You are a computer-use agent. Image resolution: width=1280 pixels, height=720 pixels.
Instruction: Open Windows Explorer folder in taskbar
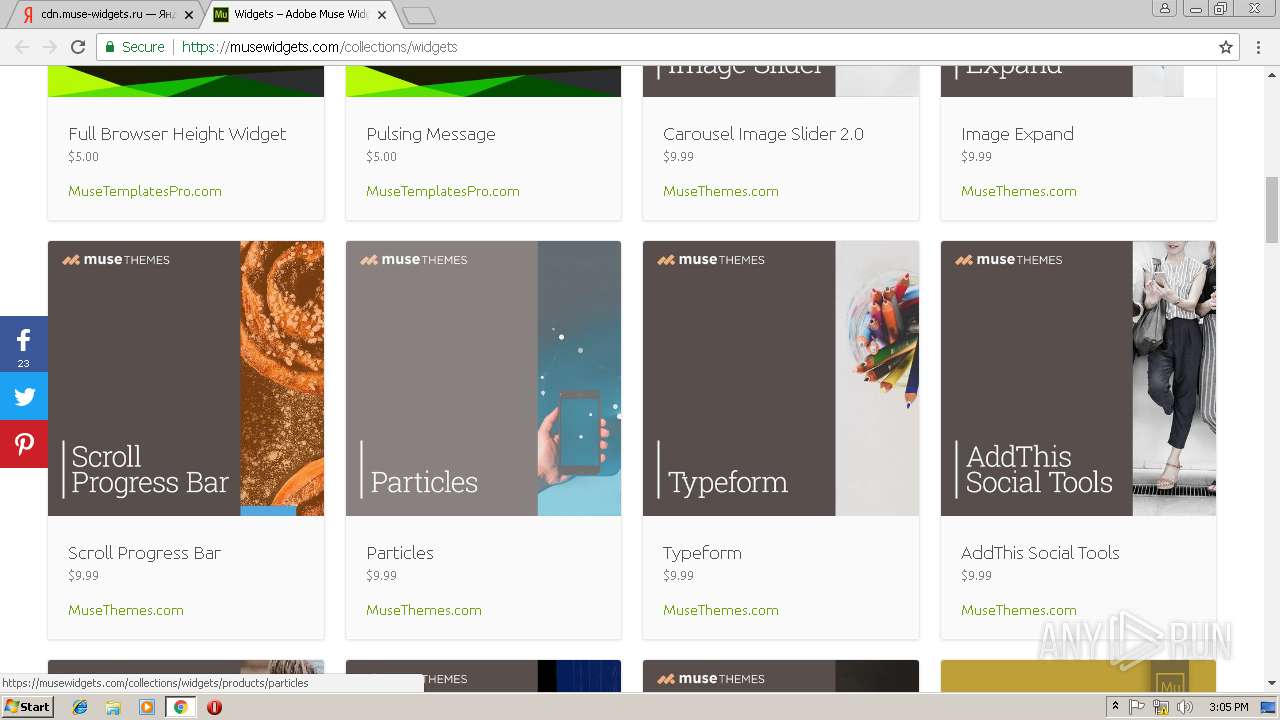click(113, 707)
